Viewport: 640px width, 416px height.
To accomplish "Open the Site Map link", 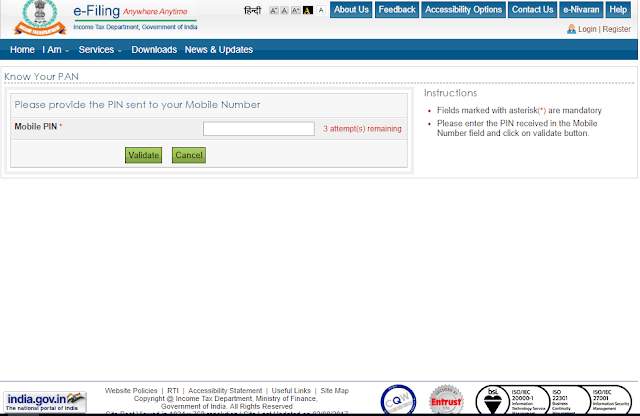I will click(334, 391).
